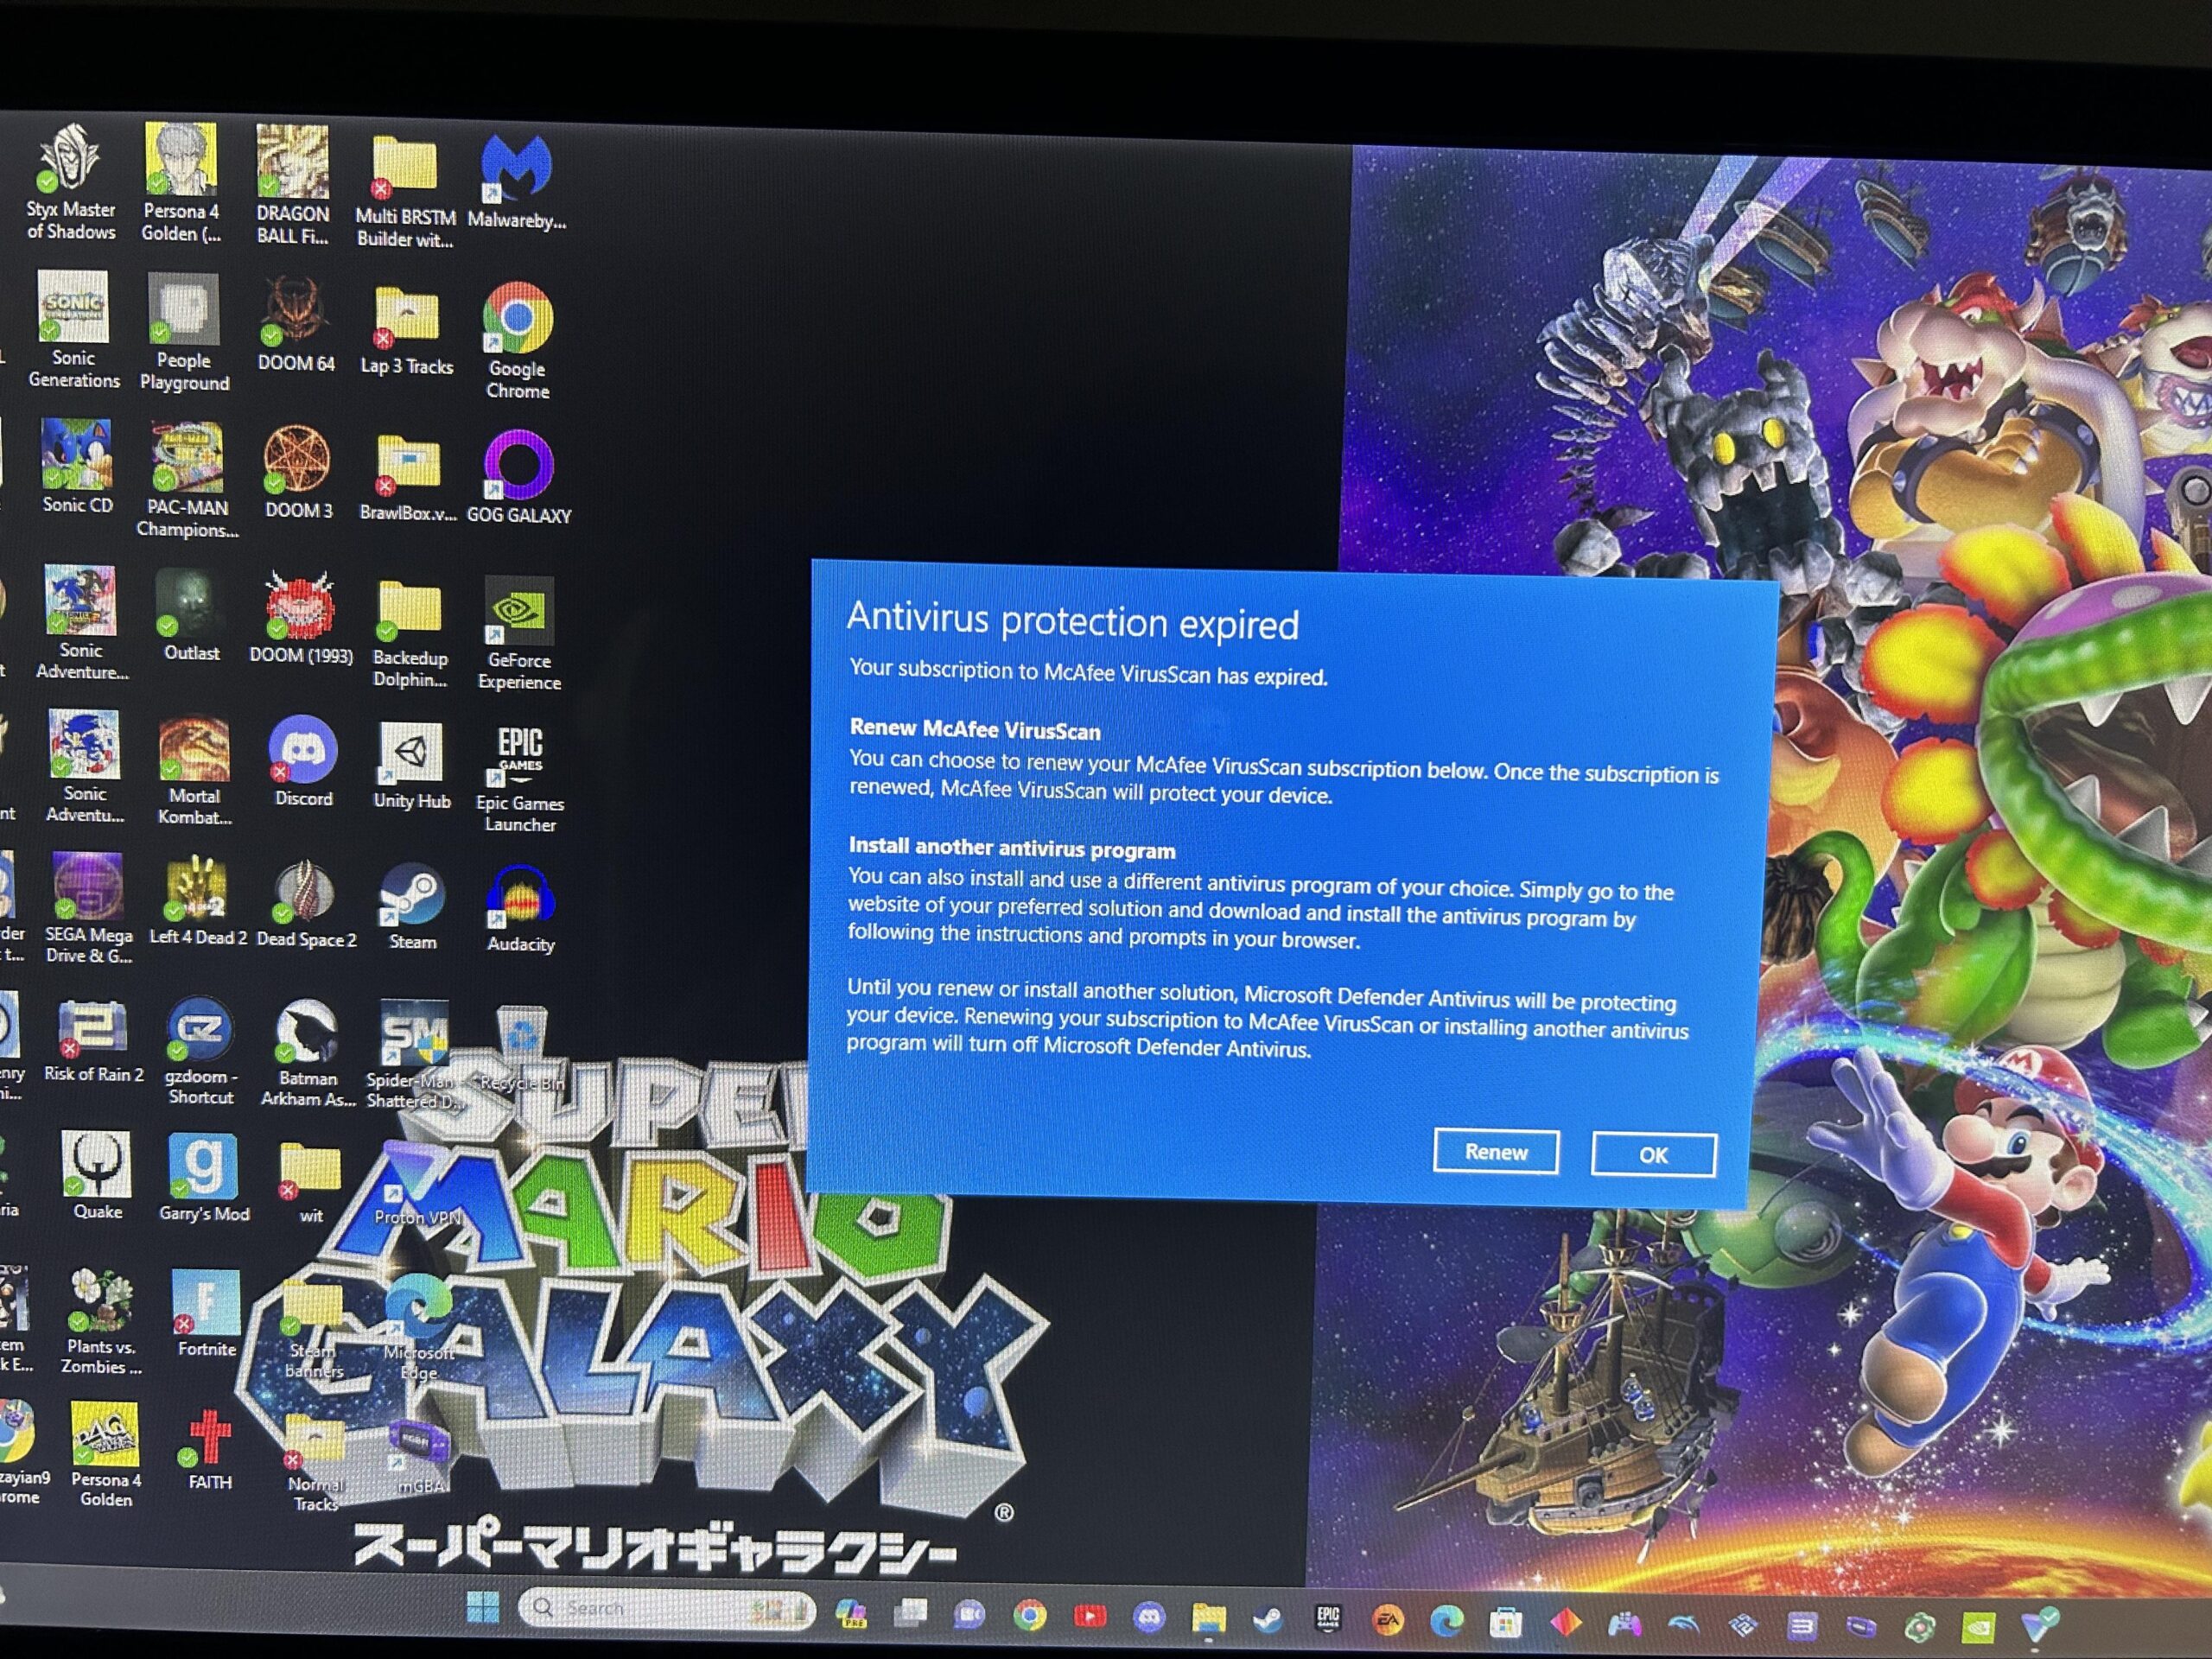Open the Multi BRSTM Builder folder
The height and width of the screenshot is (1659, 2212).
(x=405, y=193)
